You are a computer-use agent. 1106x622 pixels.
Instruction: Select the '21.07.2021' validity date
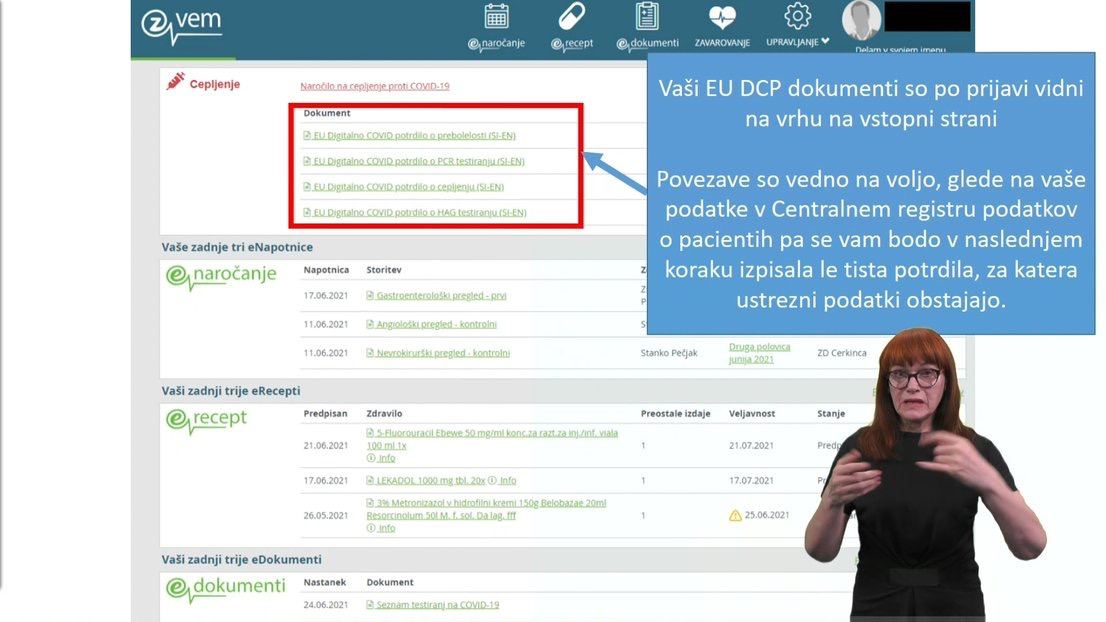point(751,446)
